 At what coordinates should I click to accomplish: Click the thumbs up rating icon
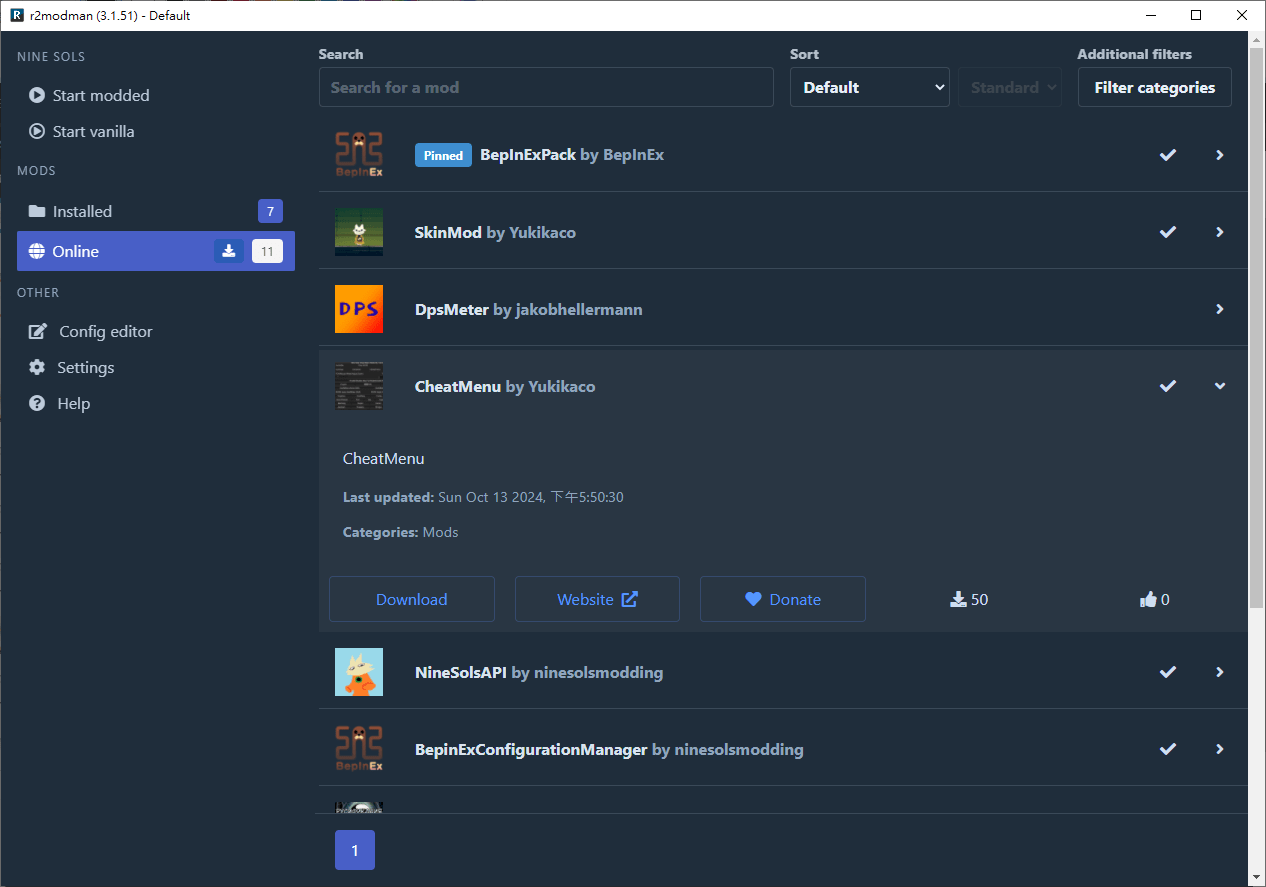click(1147, 600)
